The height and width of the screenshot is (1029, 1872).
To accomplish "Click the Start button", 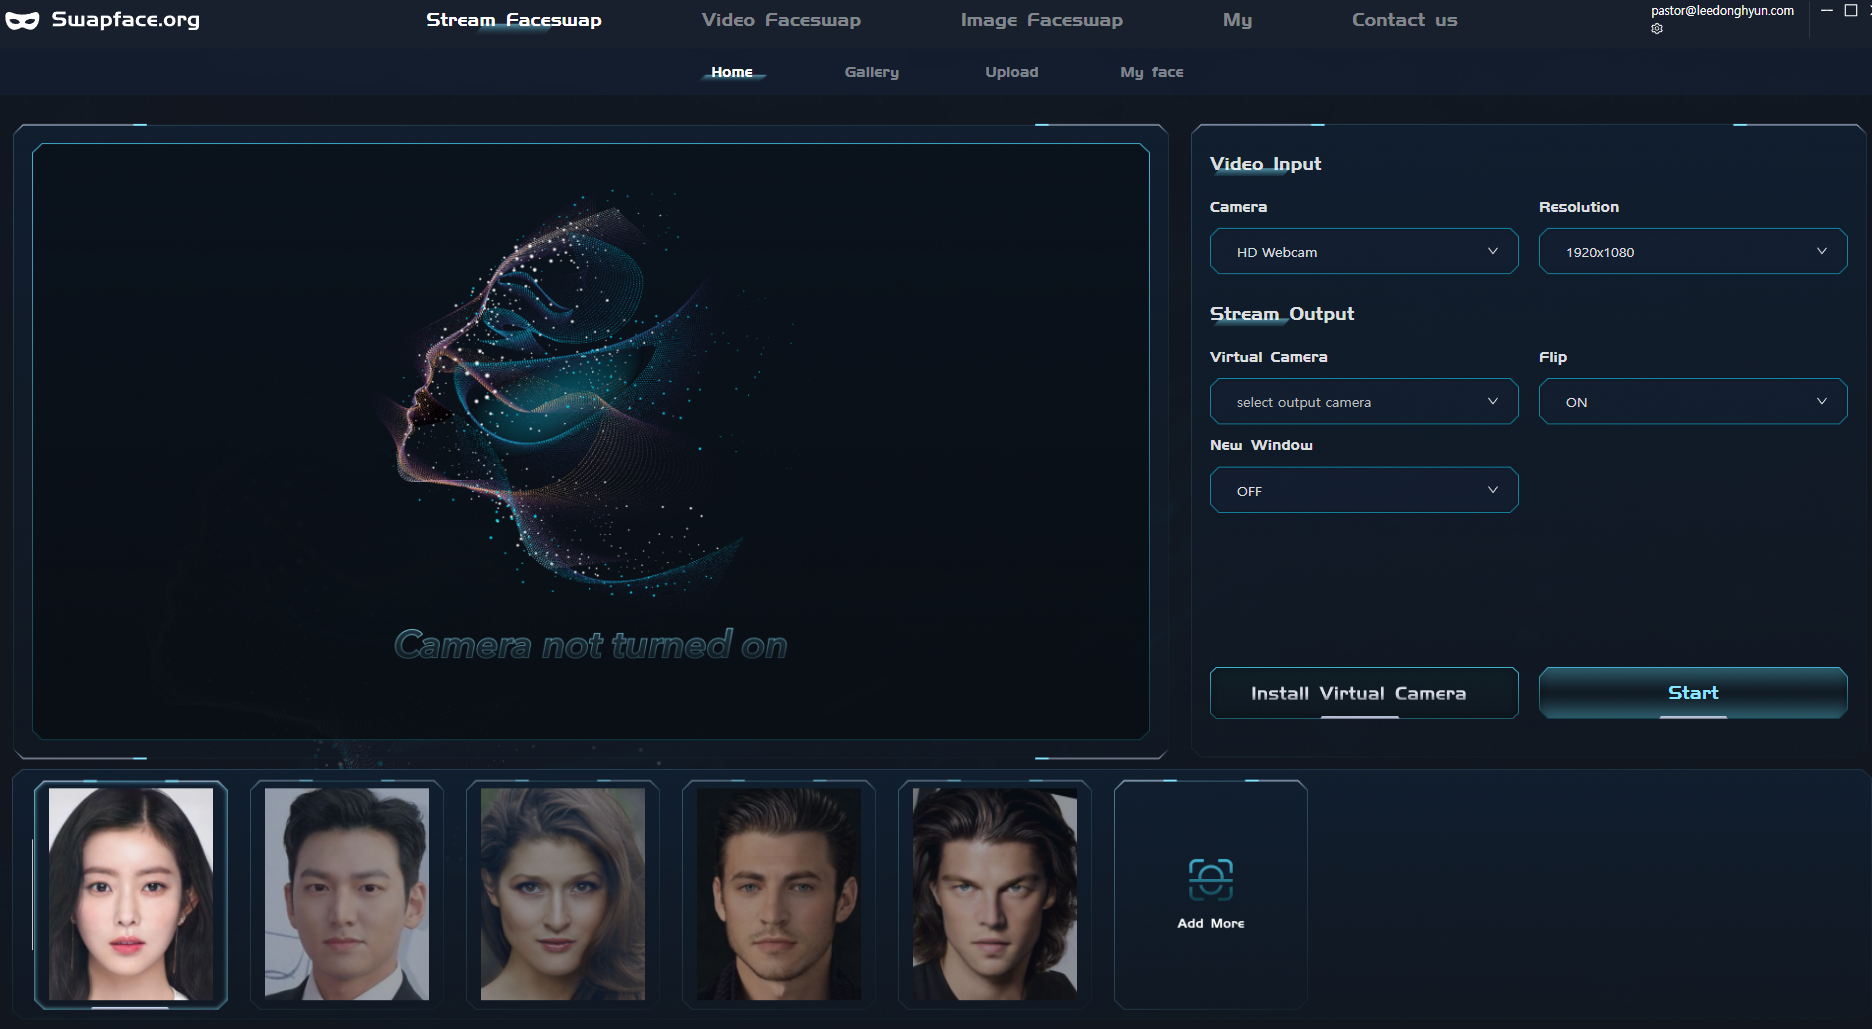I will pyautogui.click(x=1692, y=693).
